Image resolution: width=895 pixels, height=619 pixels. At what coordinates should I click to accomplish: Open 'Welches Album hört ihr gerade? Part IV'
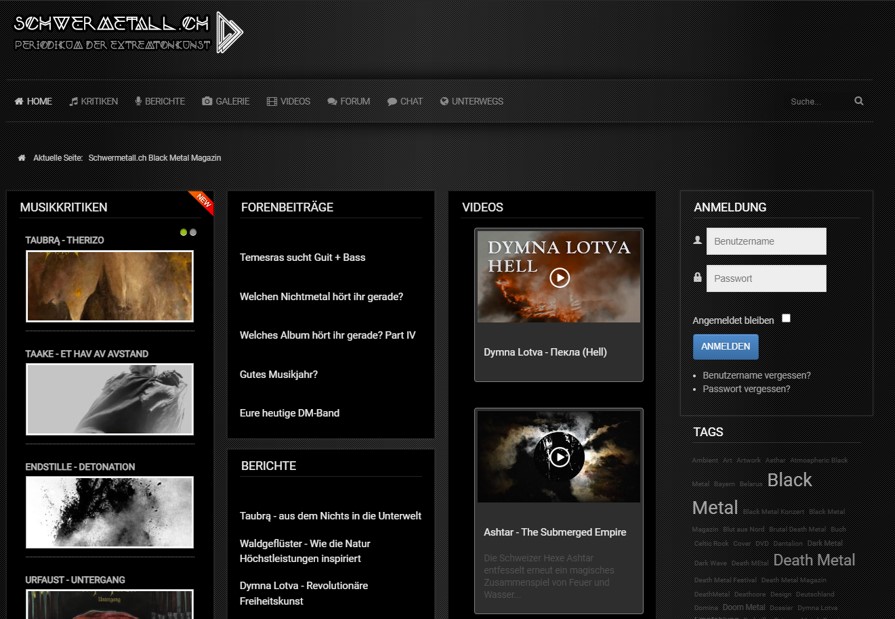[328, 335]
